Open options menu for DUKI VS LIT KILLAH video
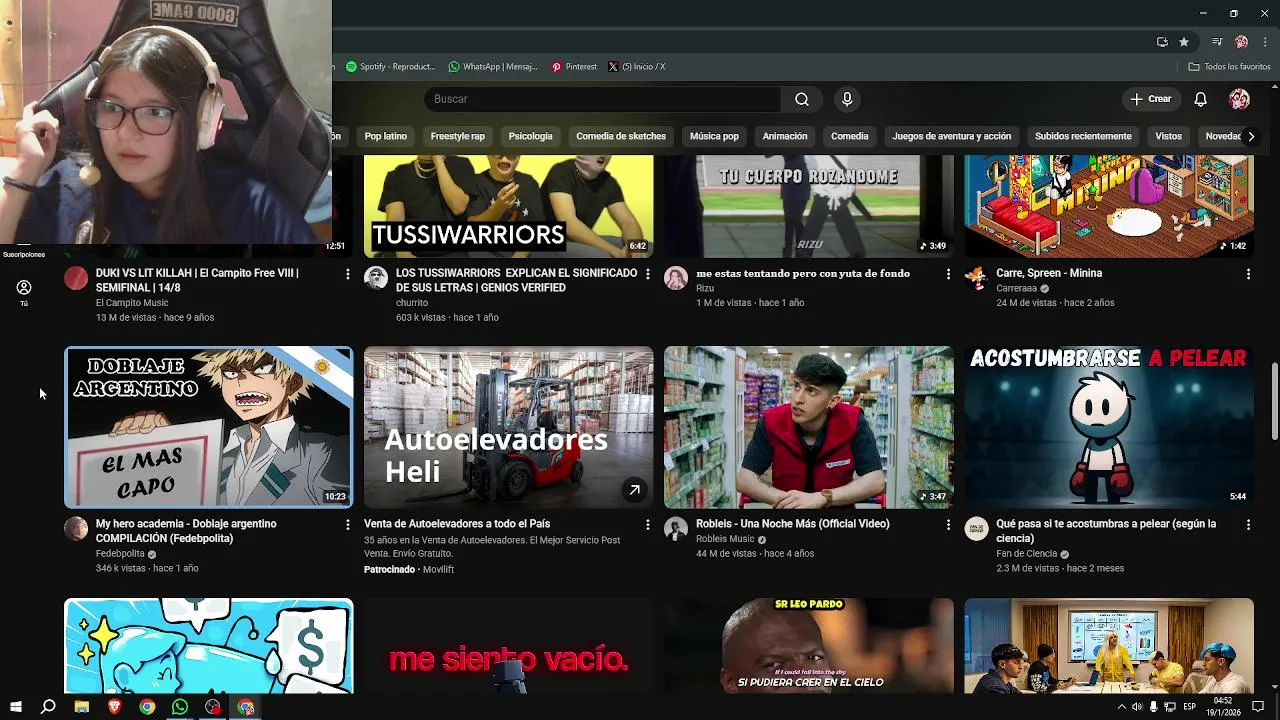 tap(348, 274)
